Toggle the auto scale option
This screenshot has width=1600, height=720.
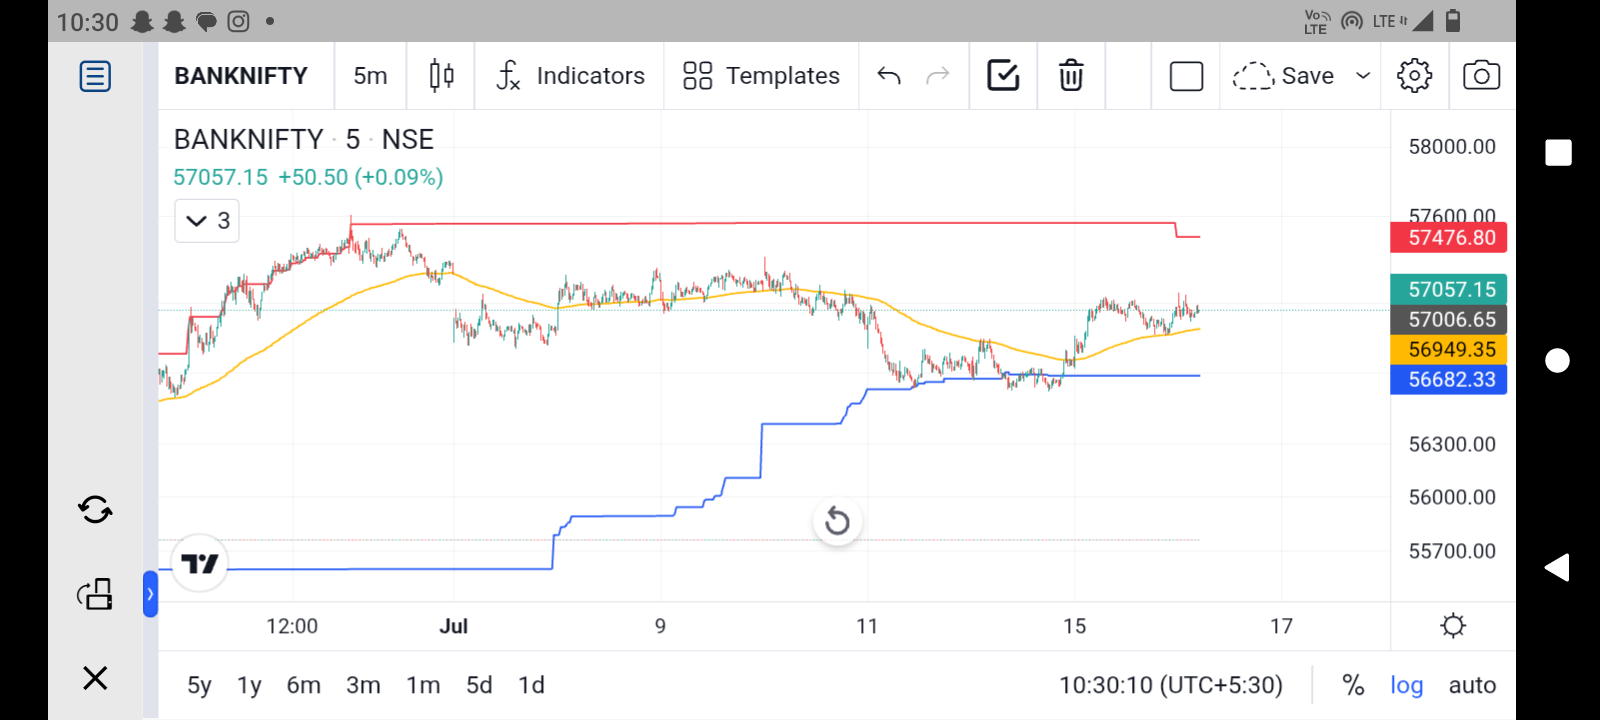[1472, 685]
